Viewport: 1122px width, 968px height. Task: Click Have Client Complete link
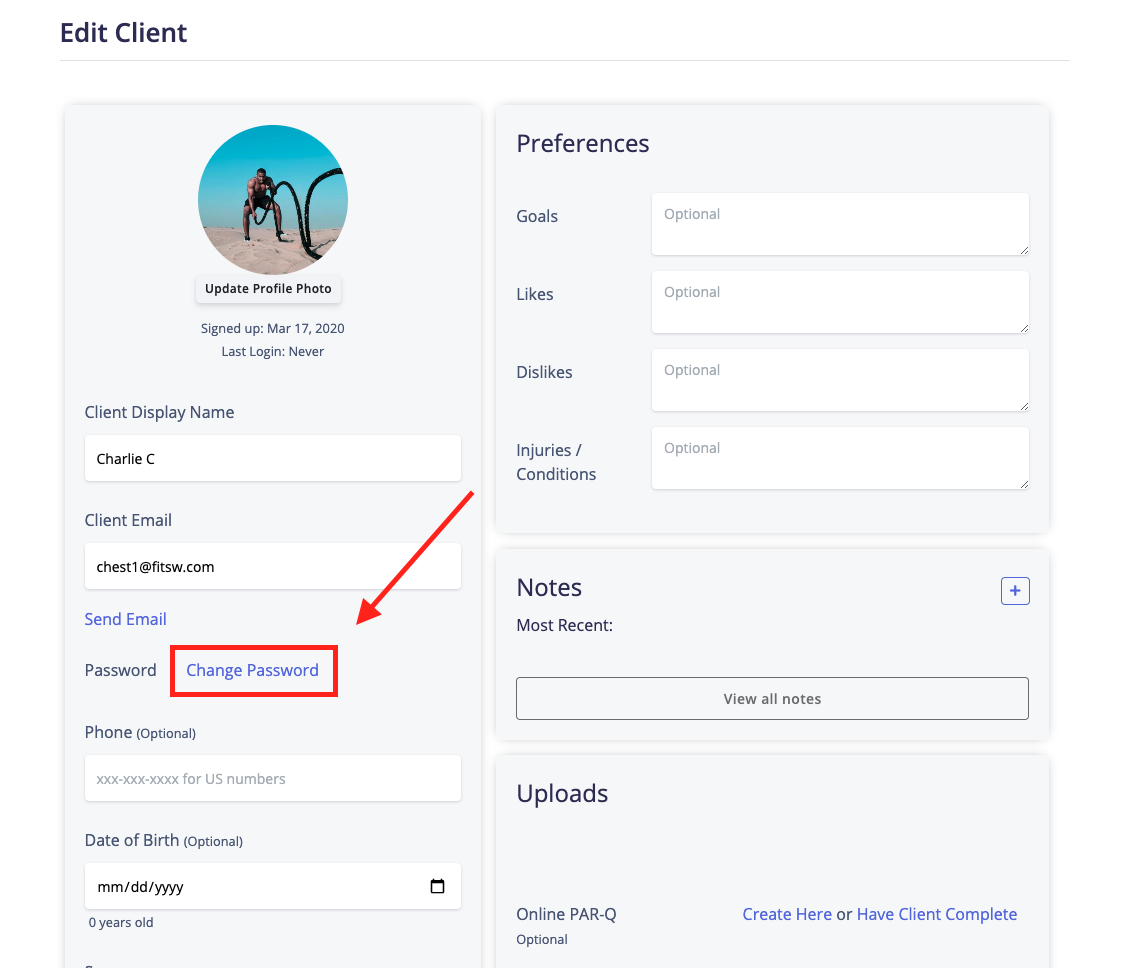[x=936, y=913]
